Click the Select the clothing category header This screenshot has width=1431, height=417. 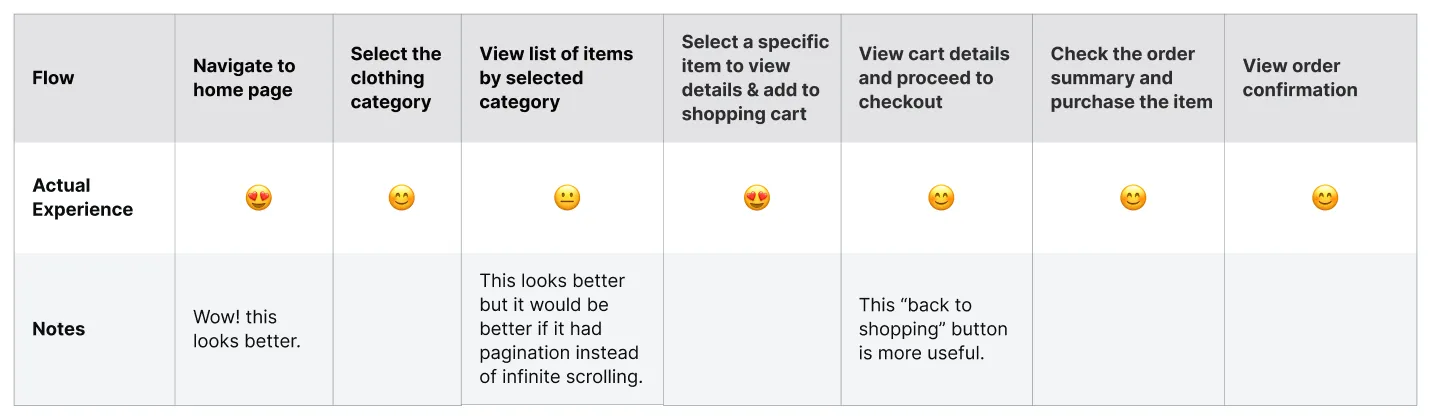coord(395,78)
